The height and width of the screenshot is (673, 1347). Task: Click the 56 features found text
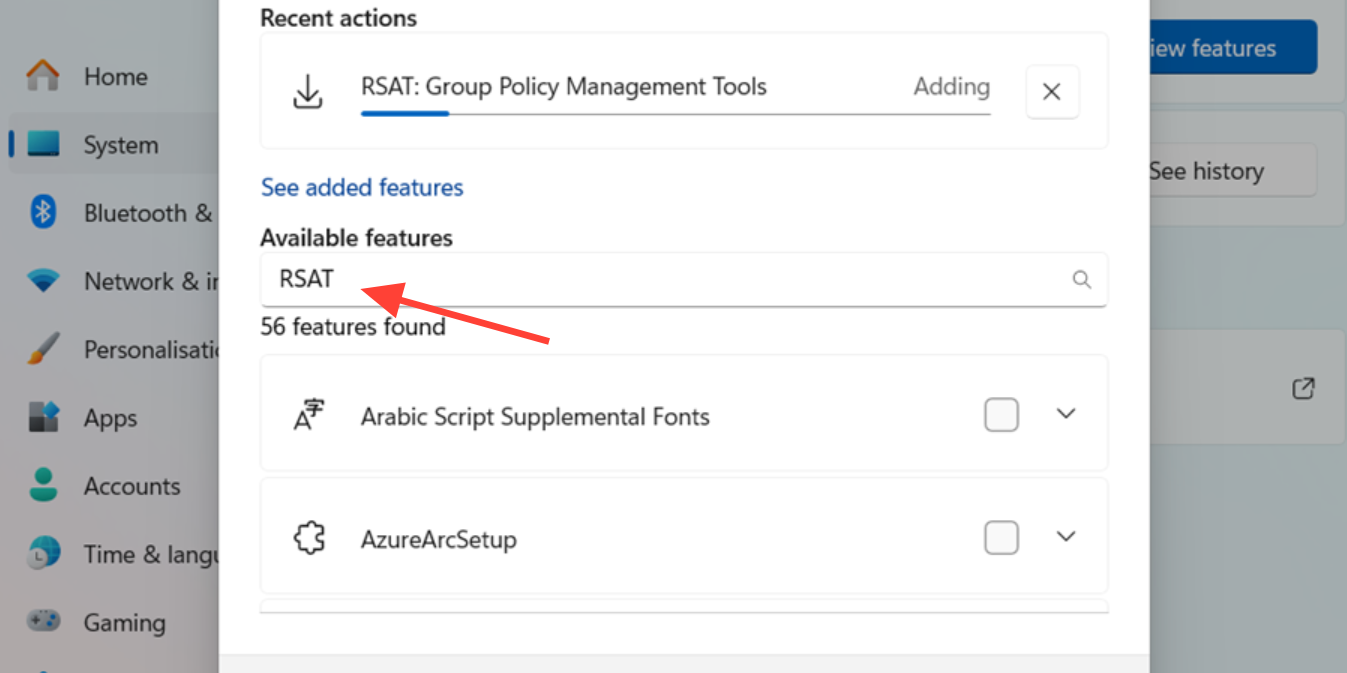[353, 326]
